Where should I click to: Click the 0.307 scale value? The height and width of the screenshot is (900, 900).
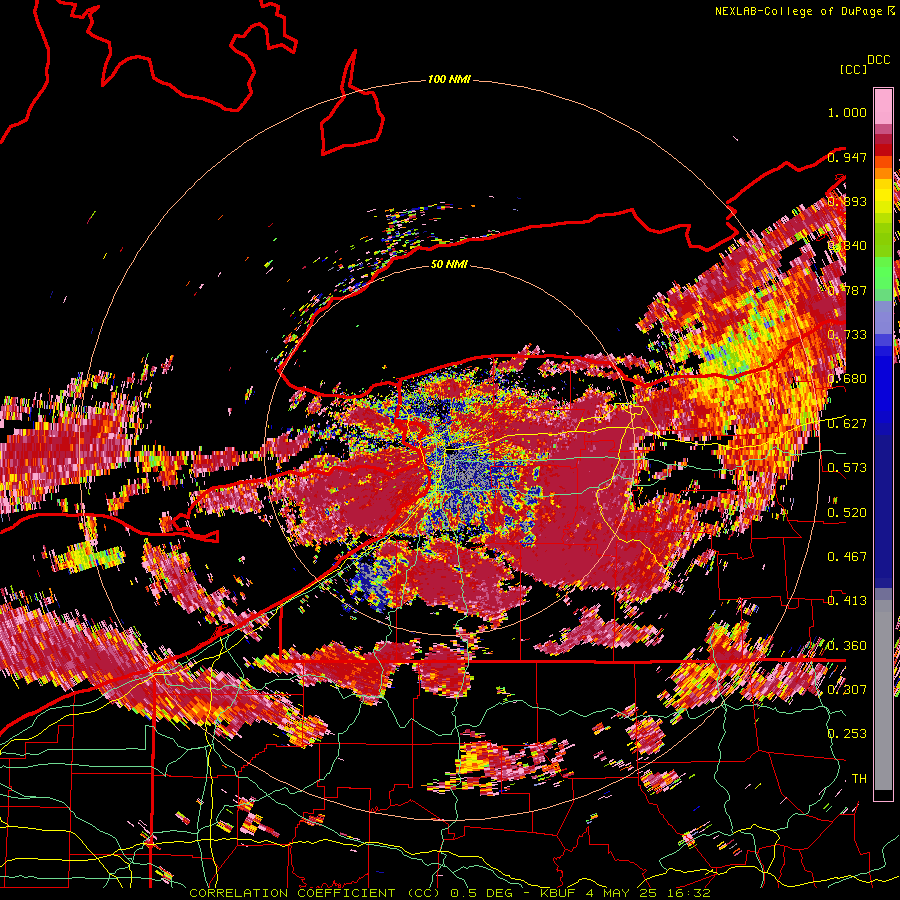847,690
